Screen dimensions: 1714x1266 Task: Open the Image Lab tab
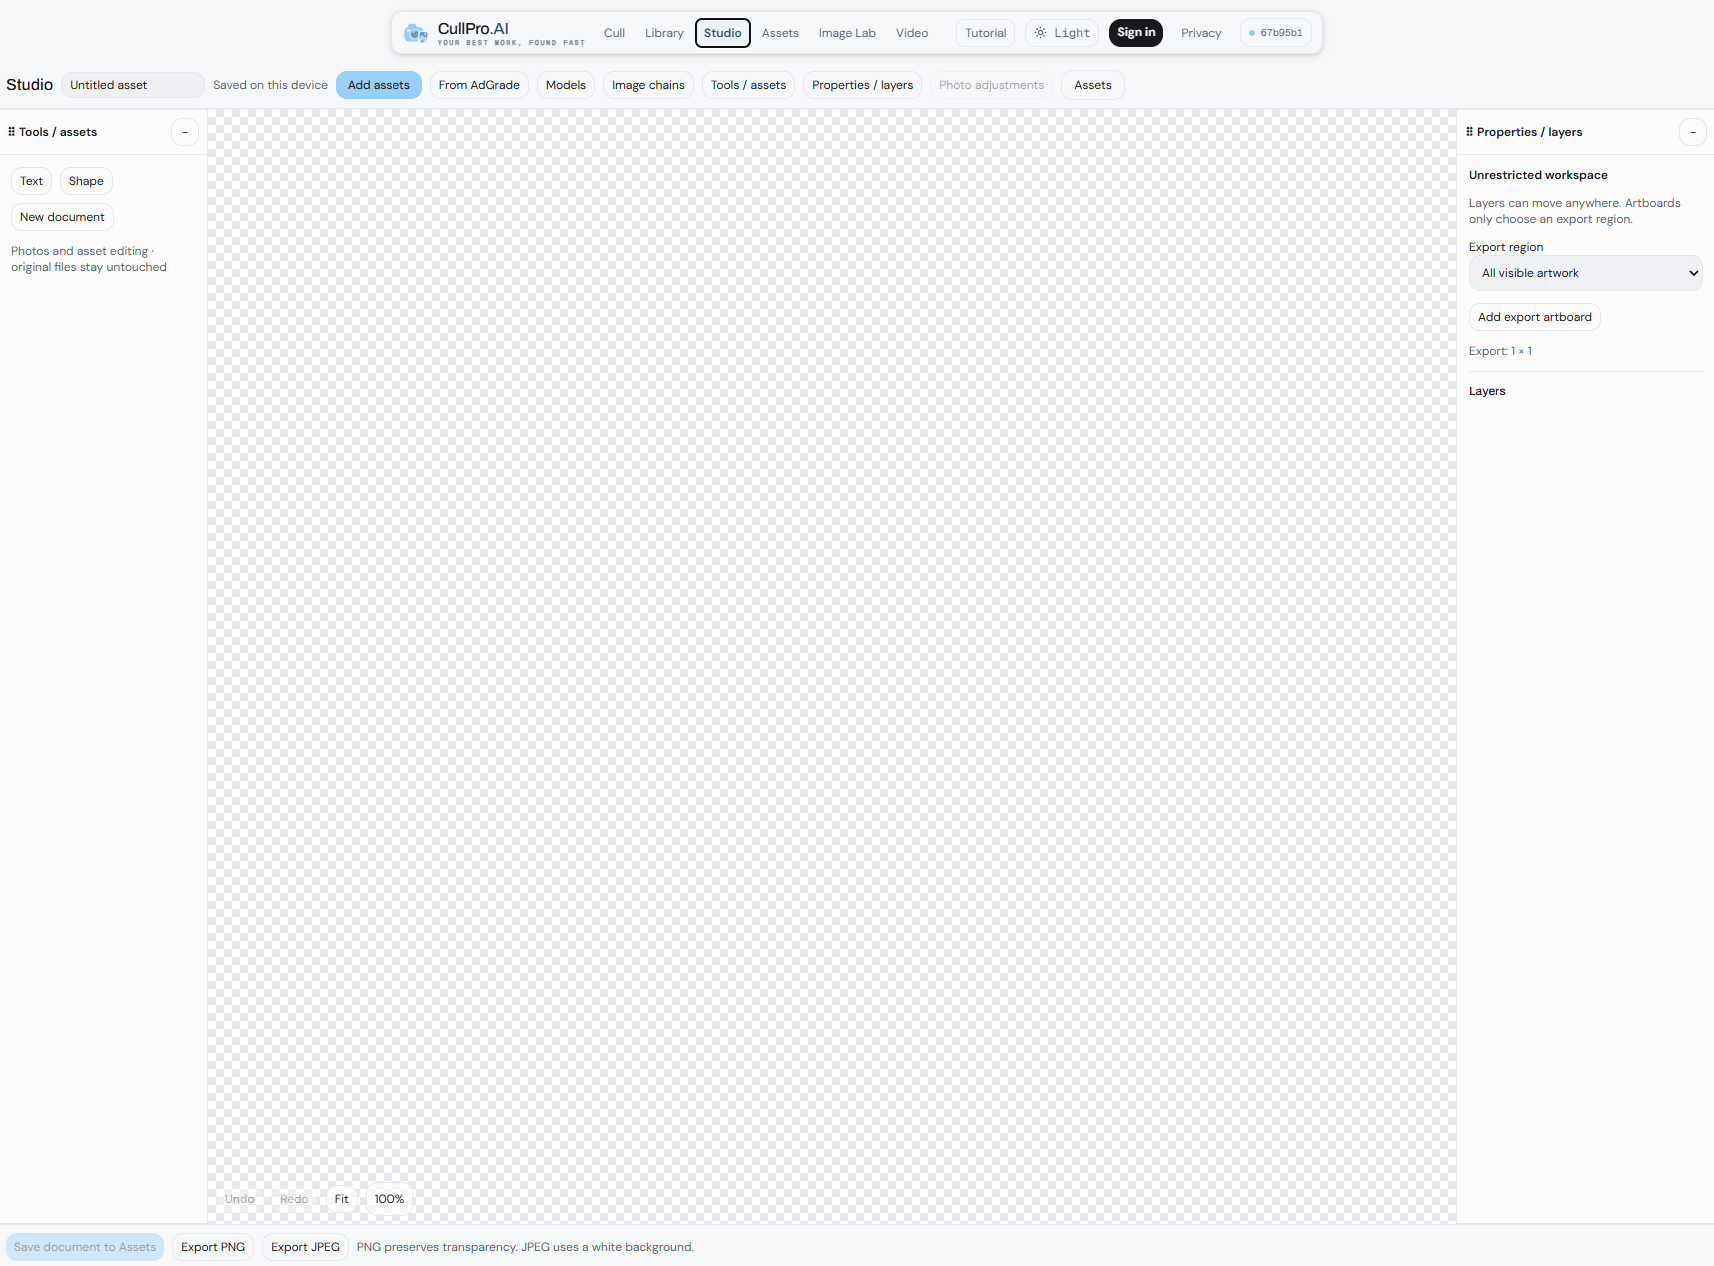(847, 33)
